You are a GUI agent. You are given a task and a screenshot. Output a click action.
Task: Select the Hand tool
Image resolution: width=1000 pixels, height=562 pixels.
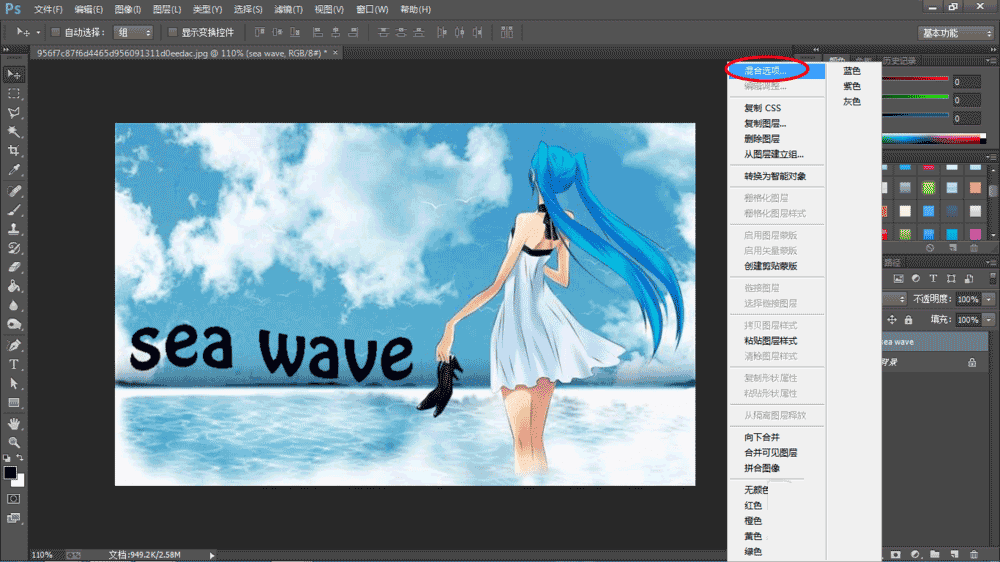click(x=14, y=422)
